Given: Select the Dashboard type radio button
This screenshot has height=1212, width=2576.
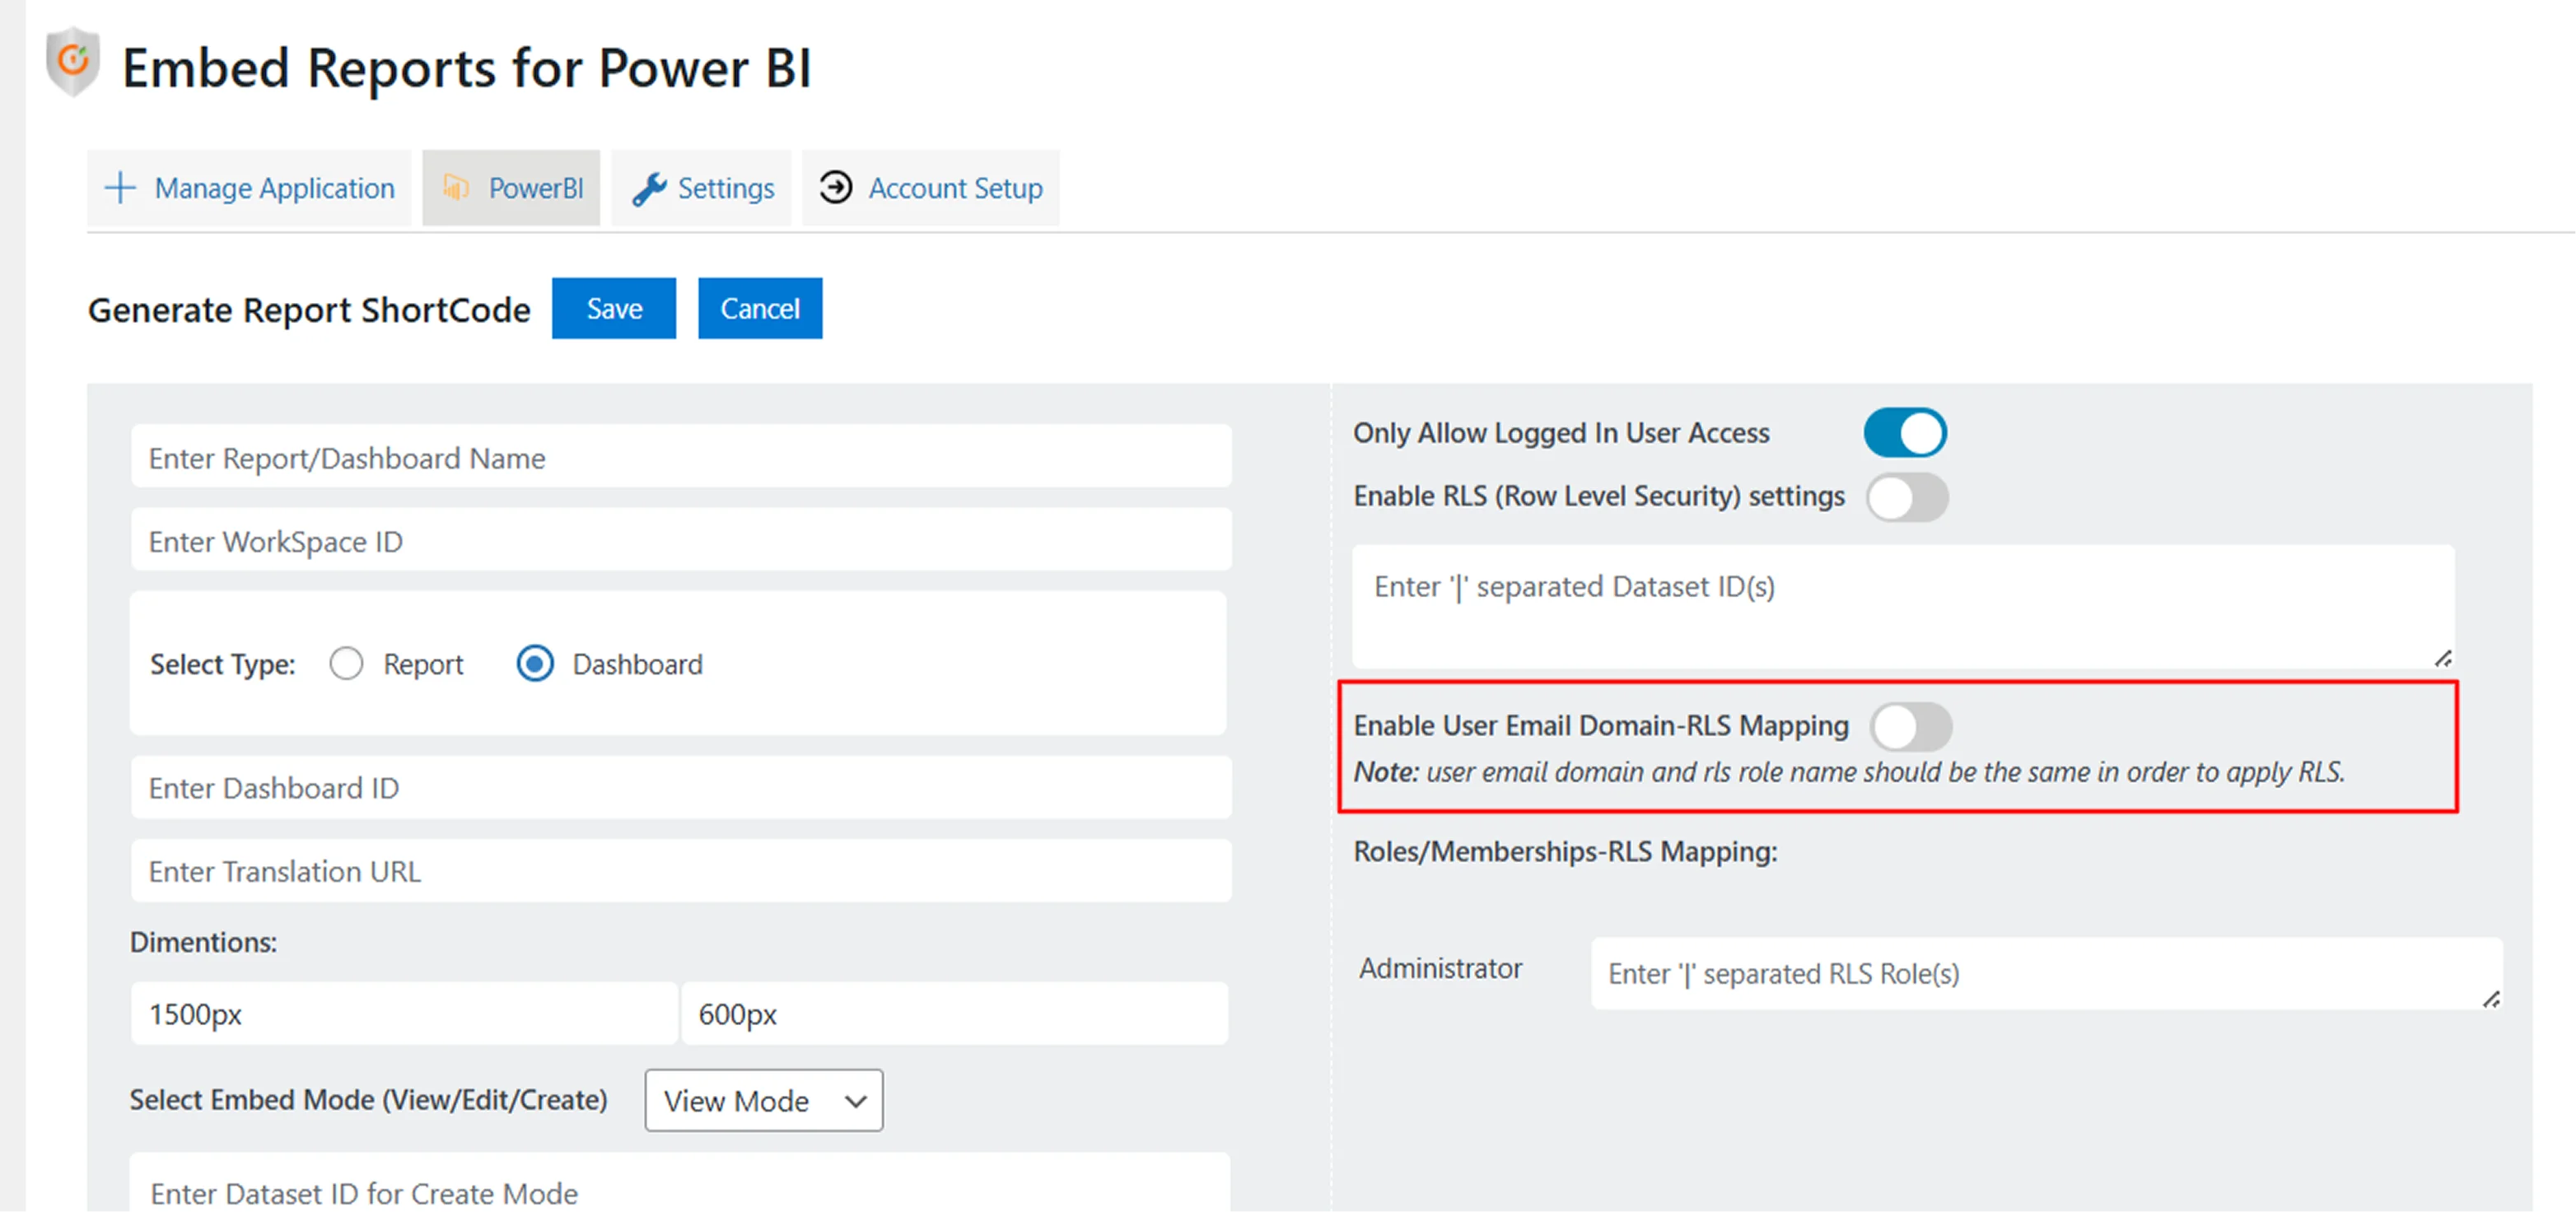Looking at the screenshot, I should 535,664.
